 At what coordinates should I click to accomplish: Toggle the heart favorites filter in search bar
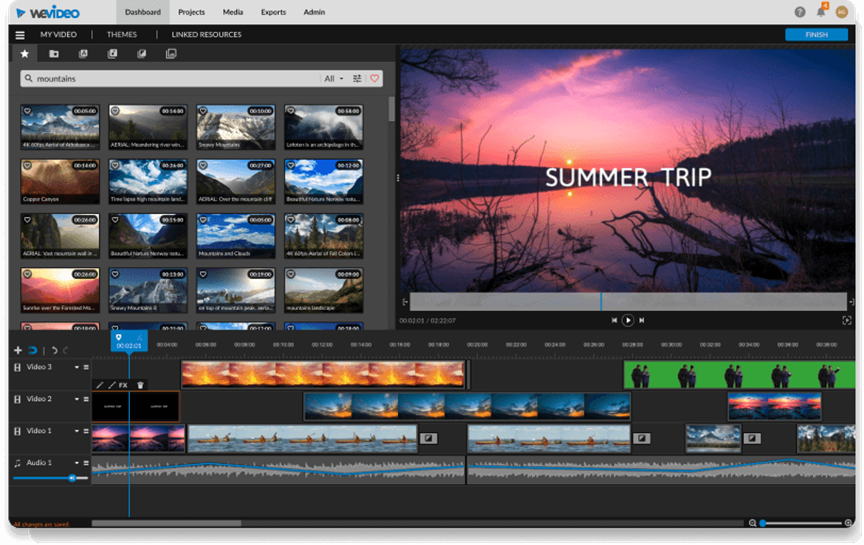375,78
